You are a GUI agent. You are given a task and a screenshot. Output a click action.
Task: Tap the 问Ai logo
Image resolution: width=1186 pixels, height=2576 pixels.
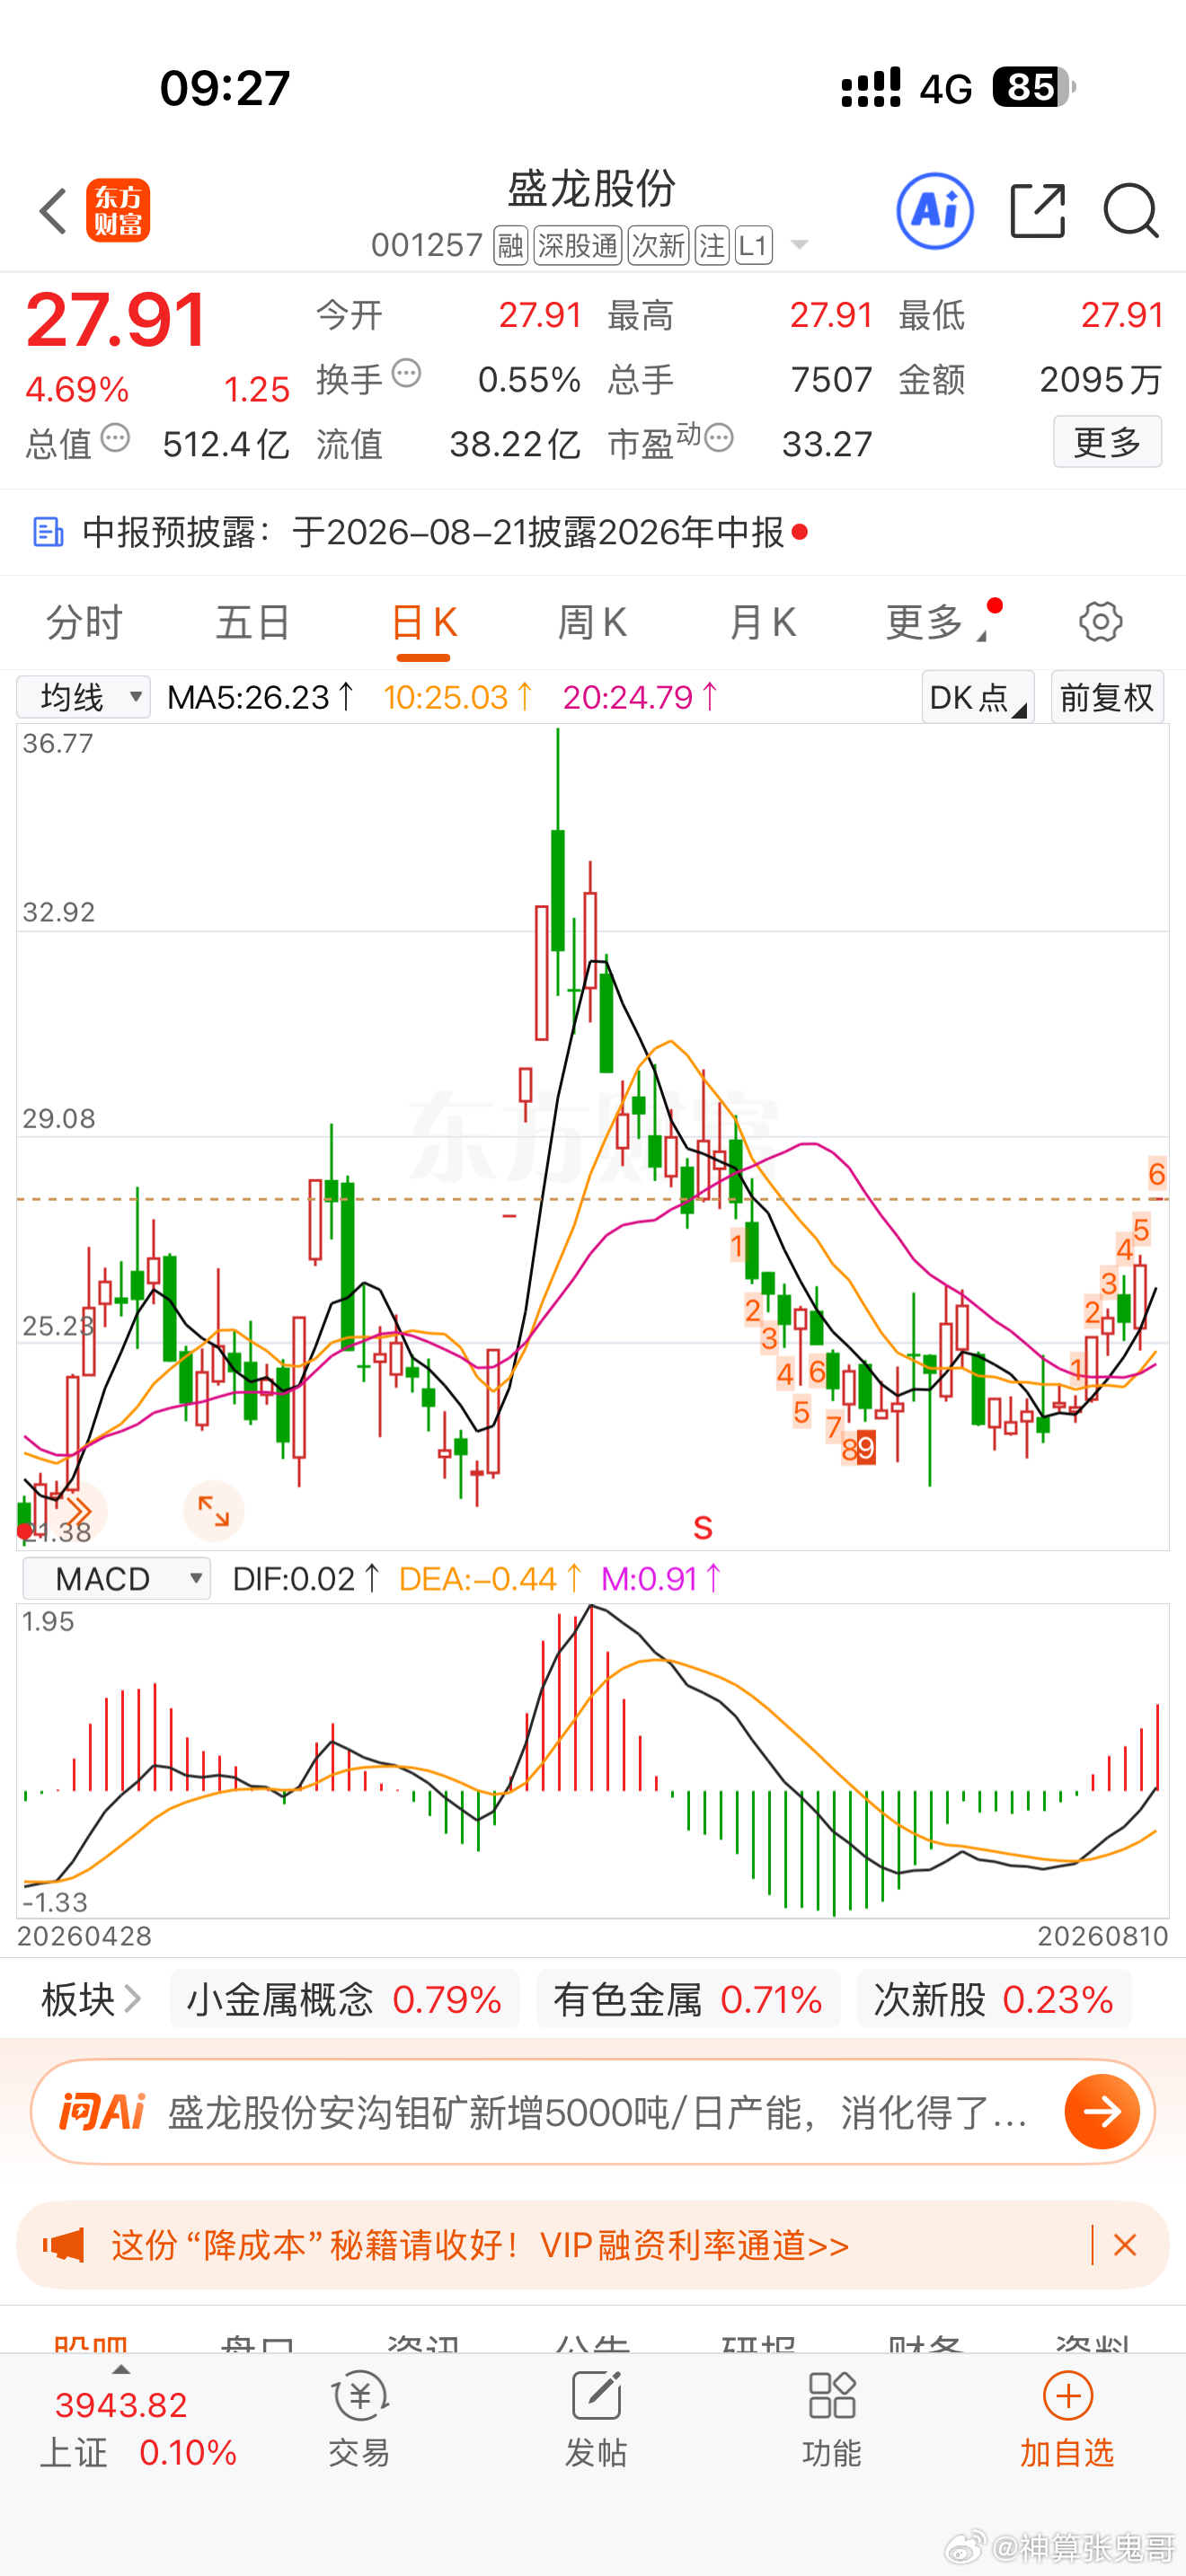pos(102,2112)
